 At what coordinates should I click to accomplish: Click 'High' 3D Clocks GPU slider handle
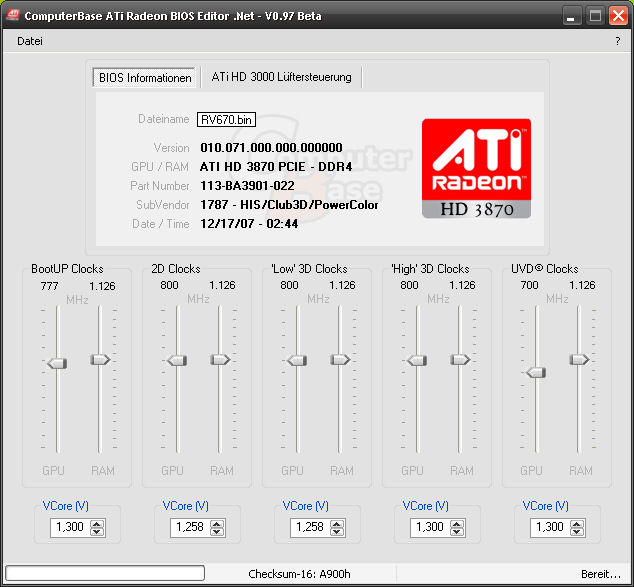click(x=417, y=360)
